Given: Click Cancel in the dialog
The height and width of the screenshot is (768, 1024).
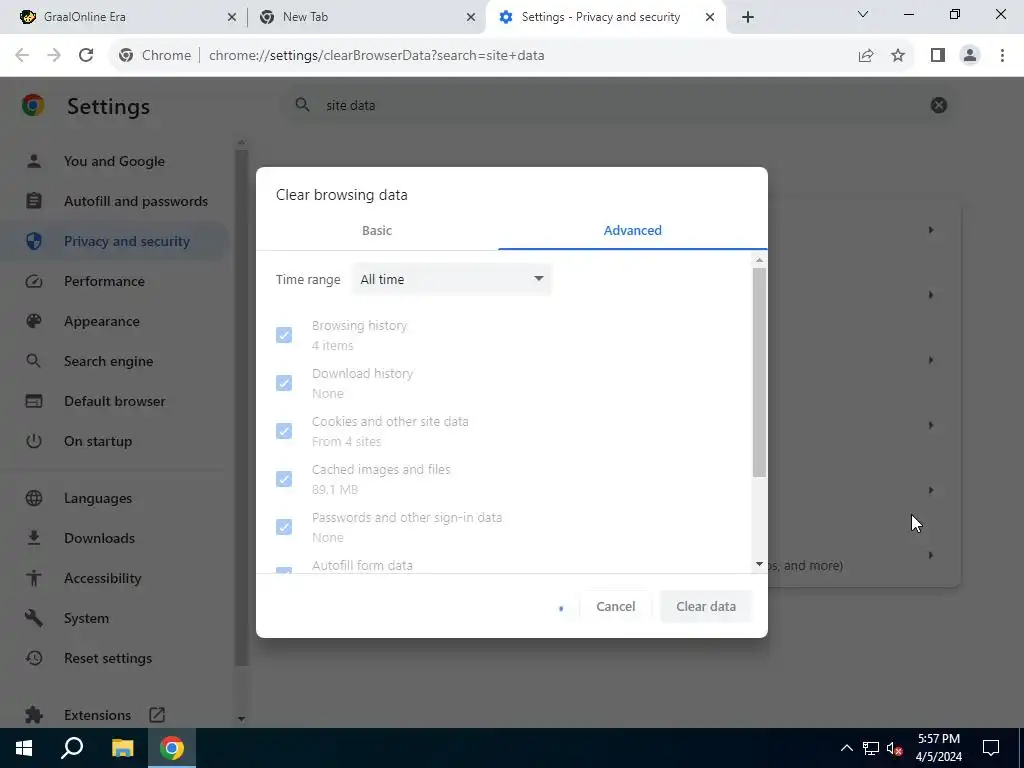Looking at the screenshot, I should (x=615, y=607).
